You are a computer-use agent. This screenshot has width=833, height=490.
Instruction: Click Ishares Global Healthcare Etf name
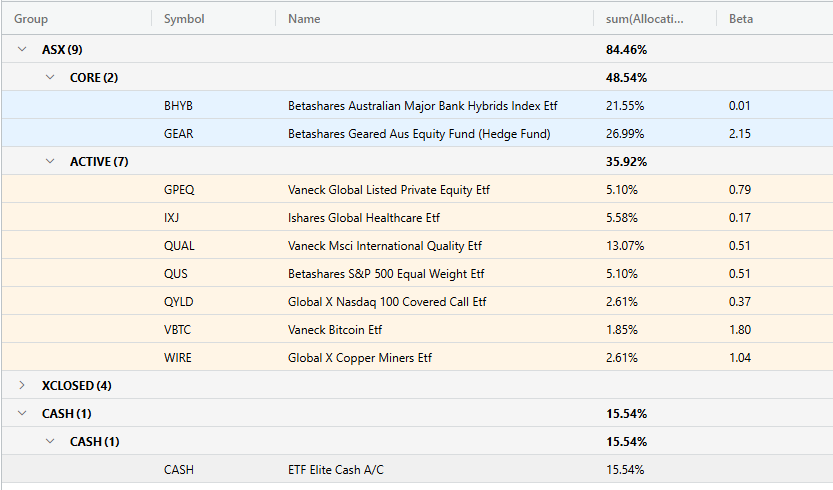click(364, 218)
